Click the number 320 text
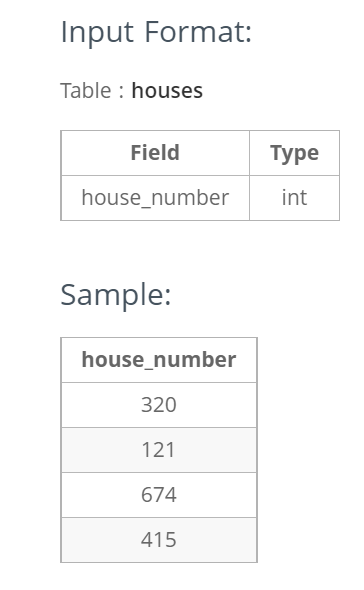364x590 pixels. coord(159,405)
